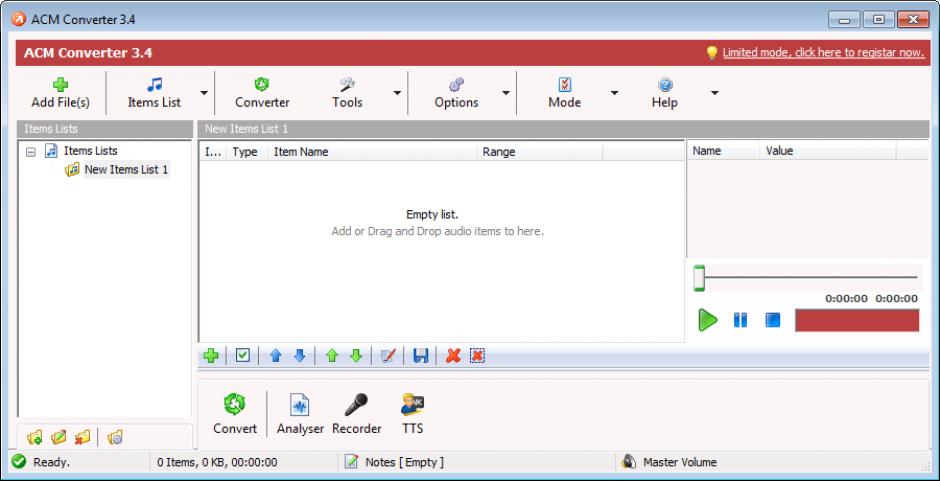
Task: Open the TTS tool
Action: (412, 414)
